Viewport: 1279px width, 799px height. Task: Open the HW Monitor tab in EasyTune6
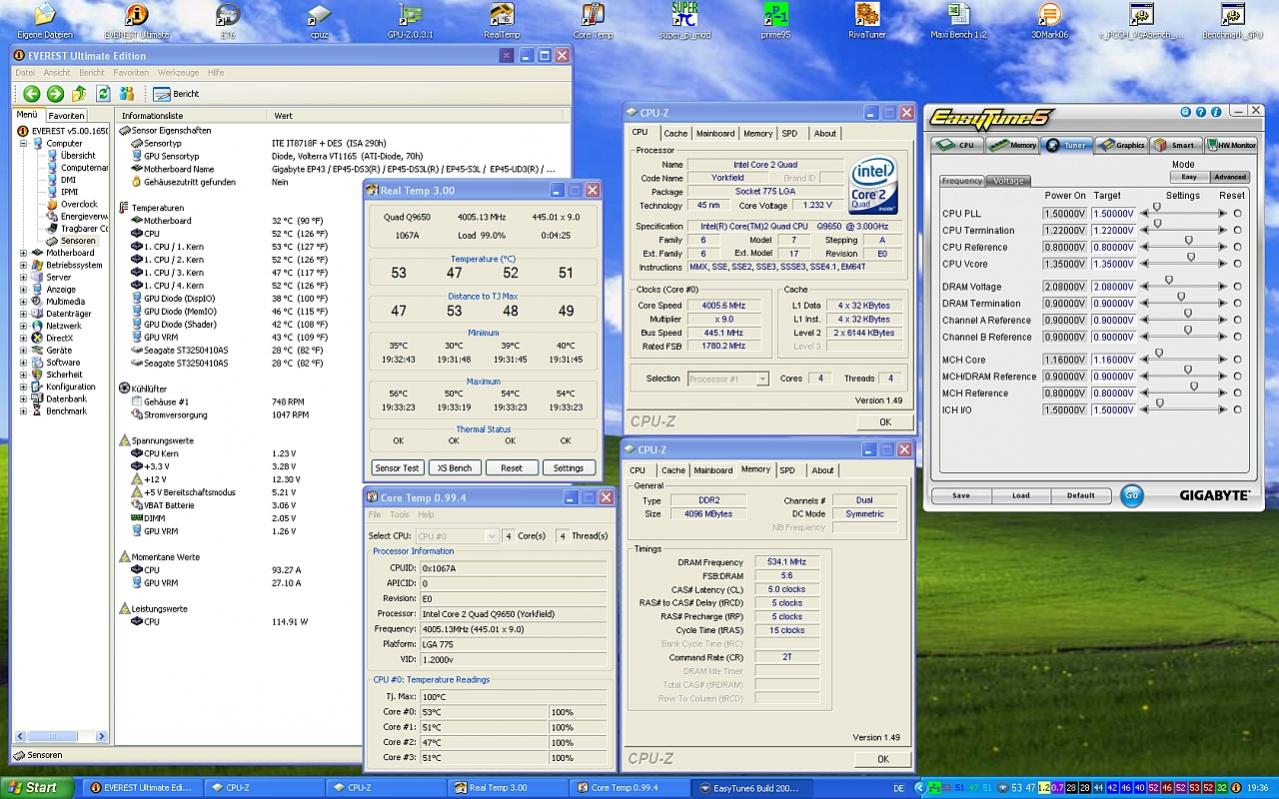coord(1231,145)
